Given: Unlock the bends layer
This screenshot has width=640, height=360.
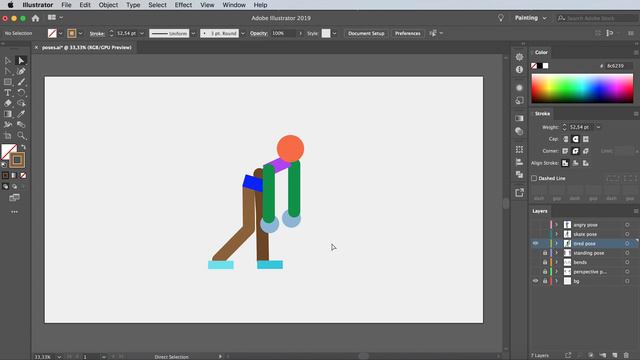Looking at the screenshot, I should 544,262.
